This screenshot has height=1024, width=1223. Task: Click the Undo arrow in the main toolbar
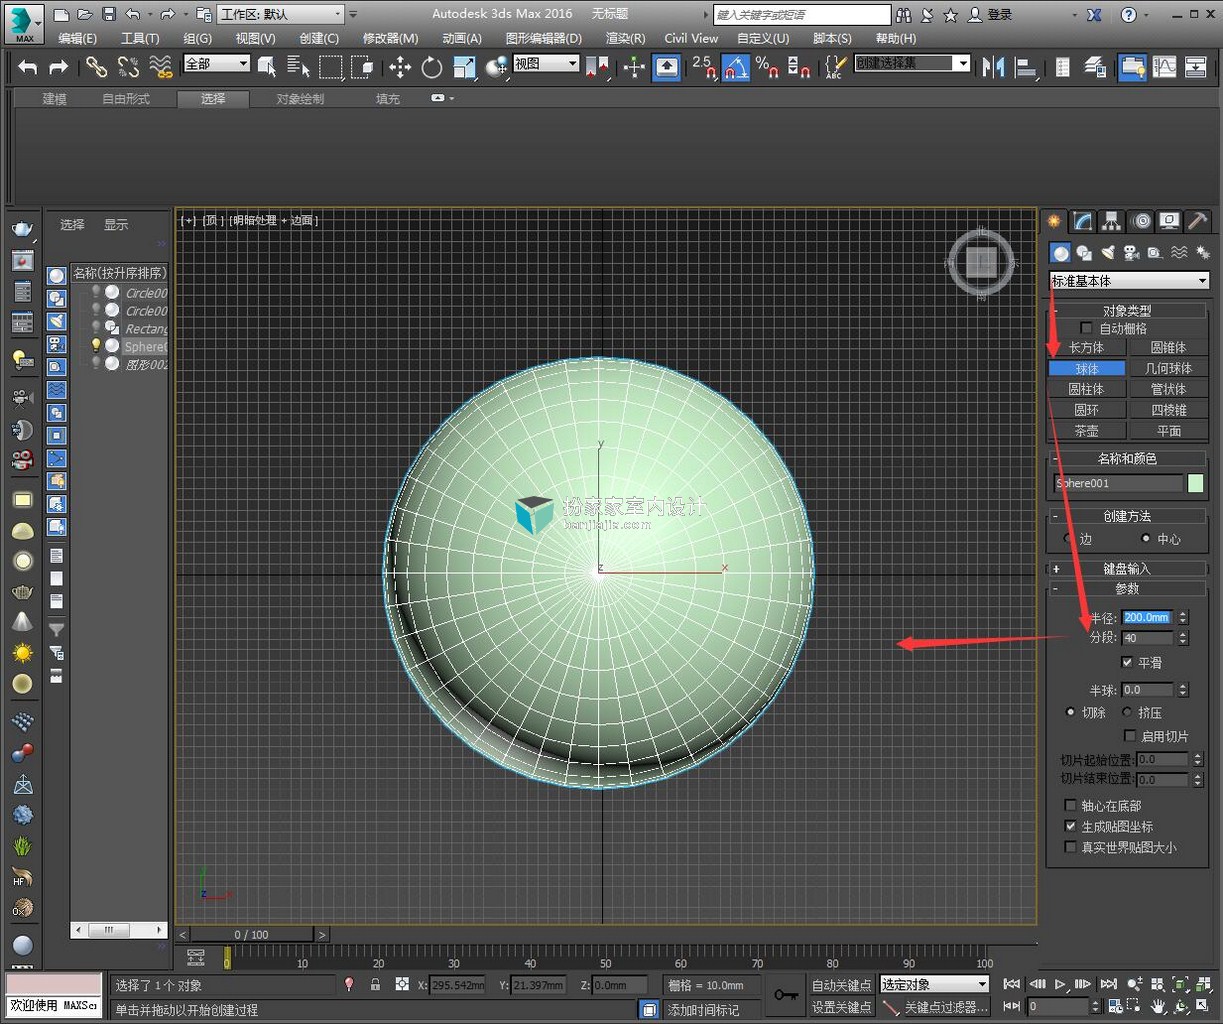[x=28, y=67]
